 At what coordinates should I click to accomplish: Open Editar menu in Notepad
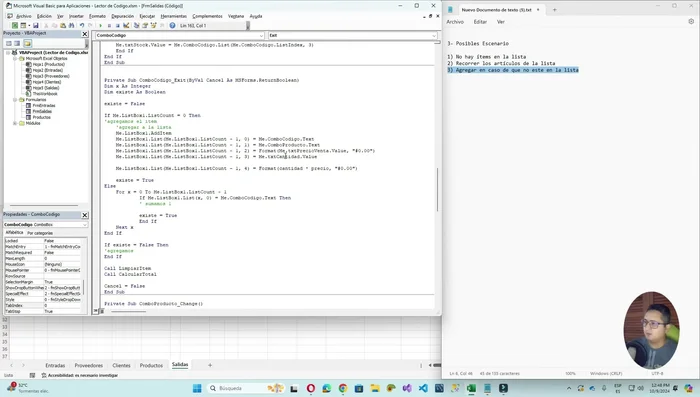coord(480,22)
